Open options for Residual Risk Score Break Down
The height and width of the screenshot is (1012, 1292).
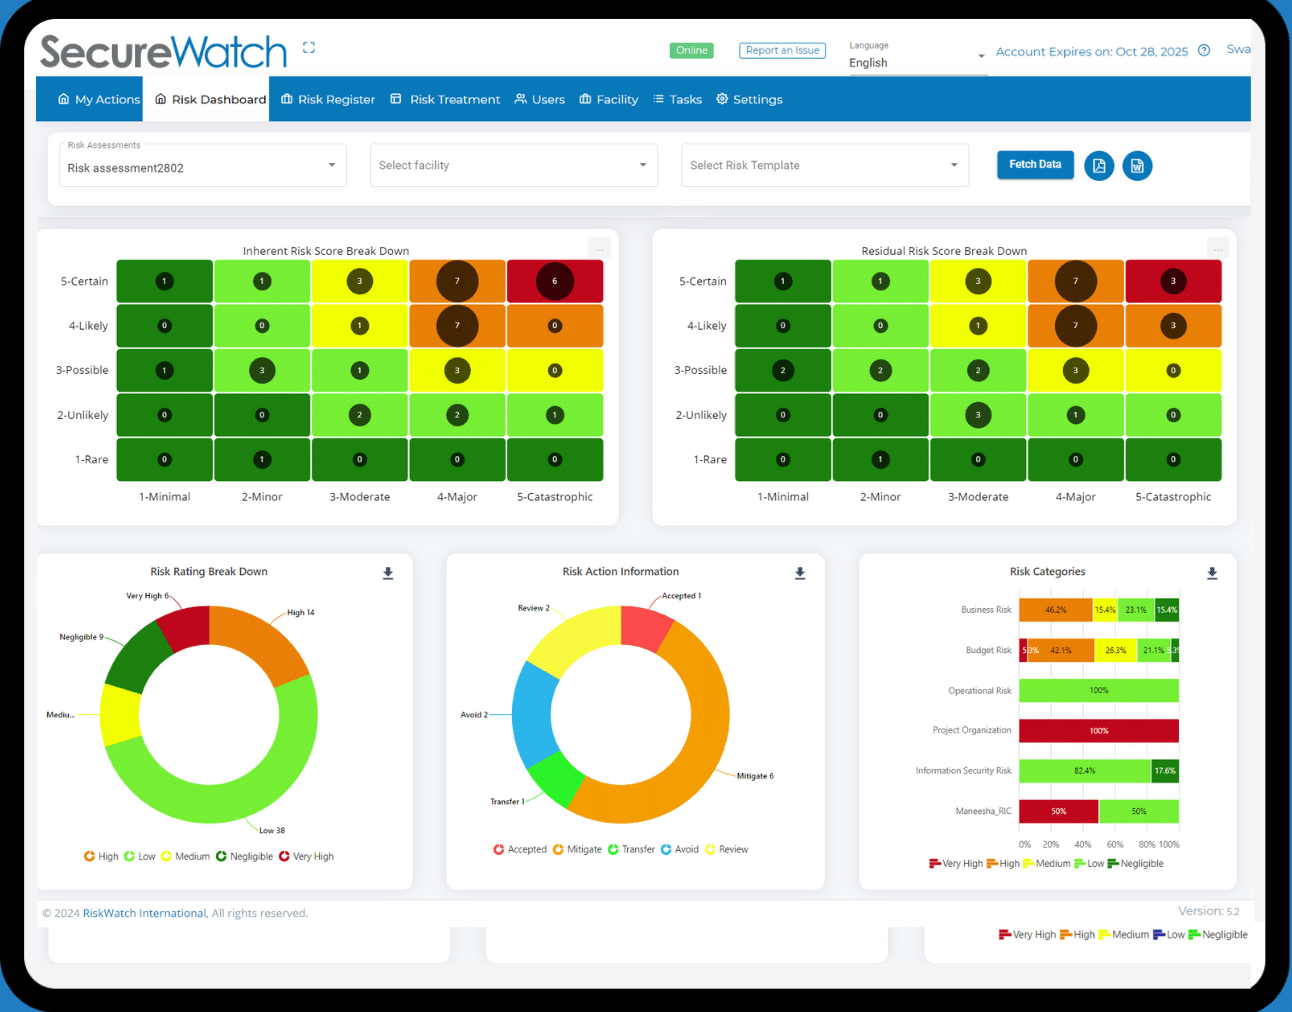pyautogui.click(x=1217, y=248)
